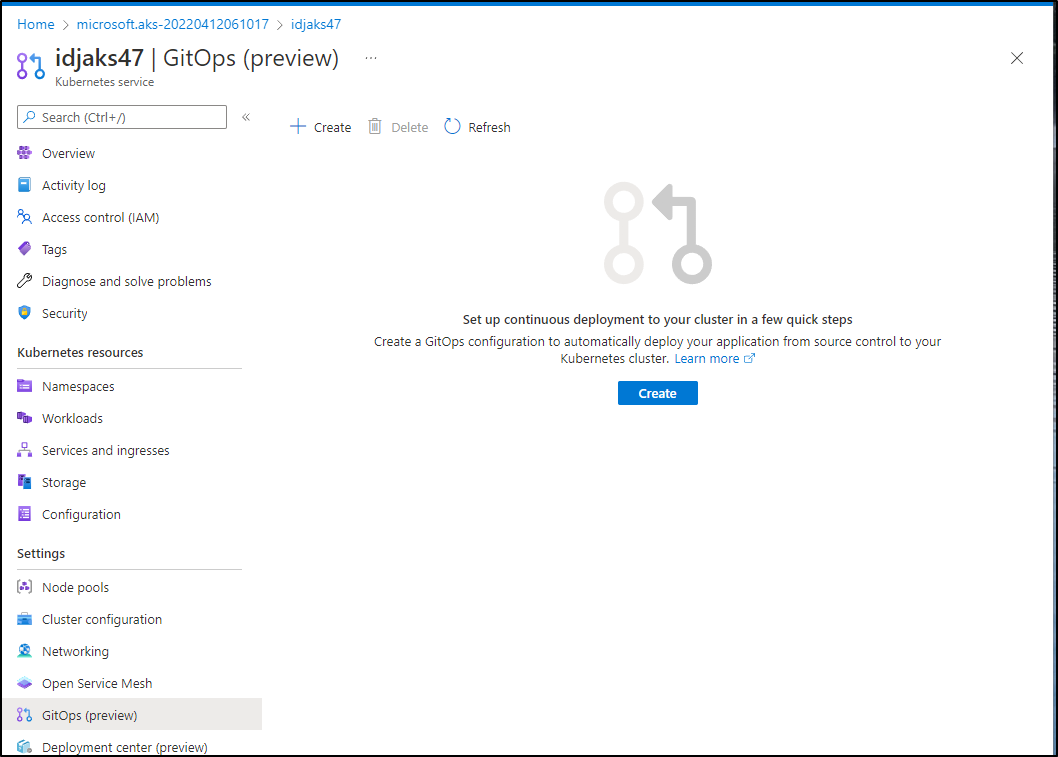The image size is (1058, 757).
Task: Click the 'Kubernetes service' subtitle text
Action: 105,82
